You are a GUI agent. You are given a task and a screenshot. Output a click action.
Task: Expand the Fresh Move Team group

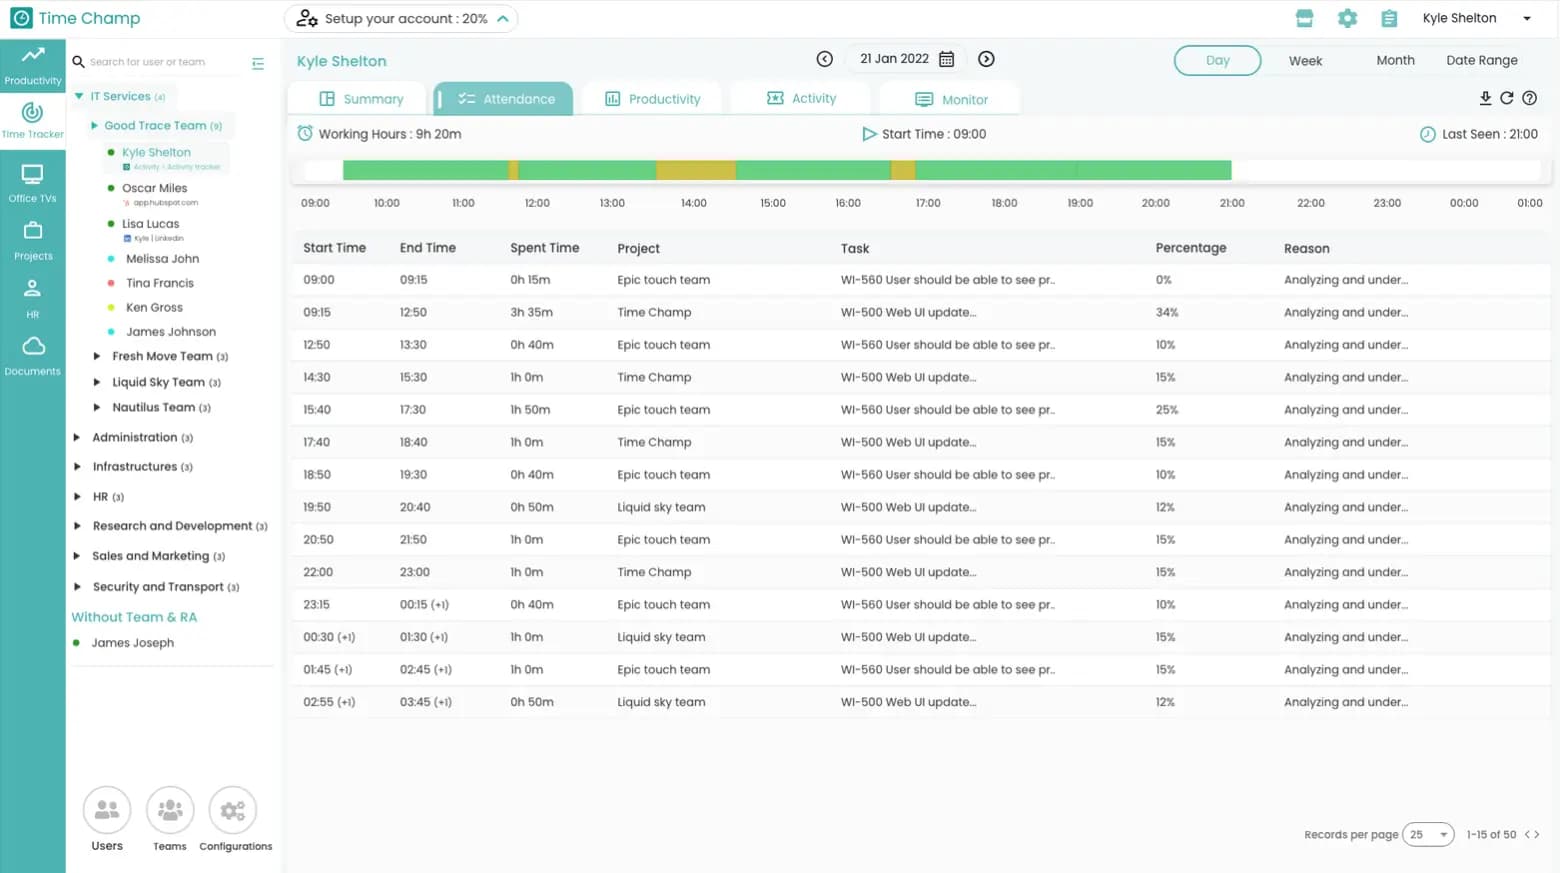tap(97, 356)
